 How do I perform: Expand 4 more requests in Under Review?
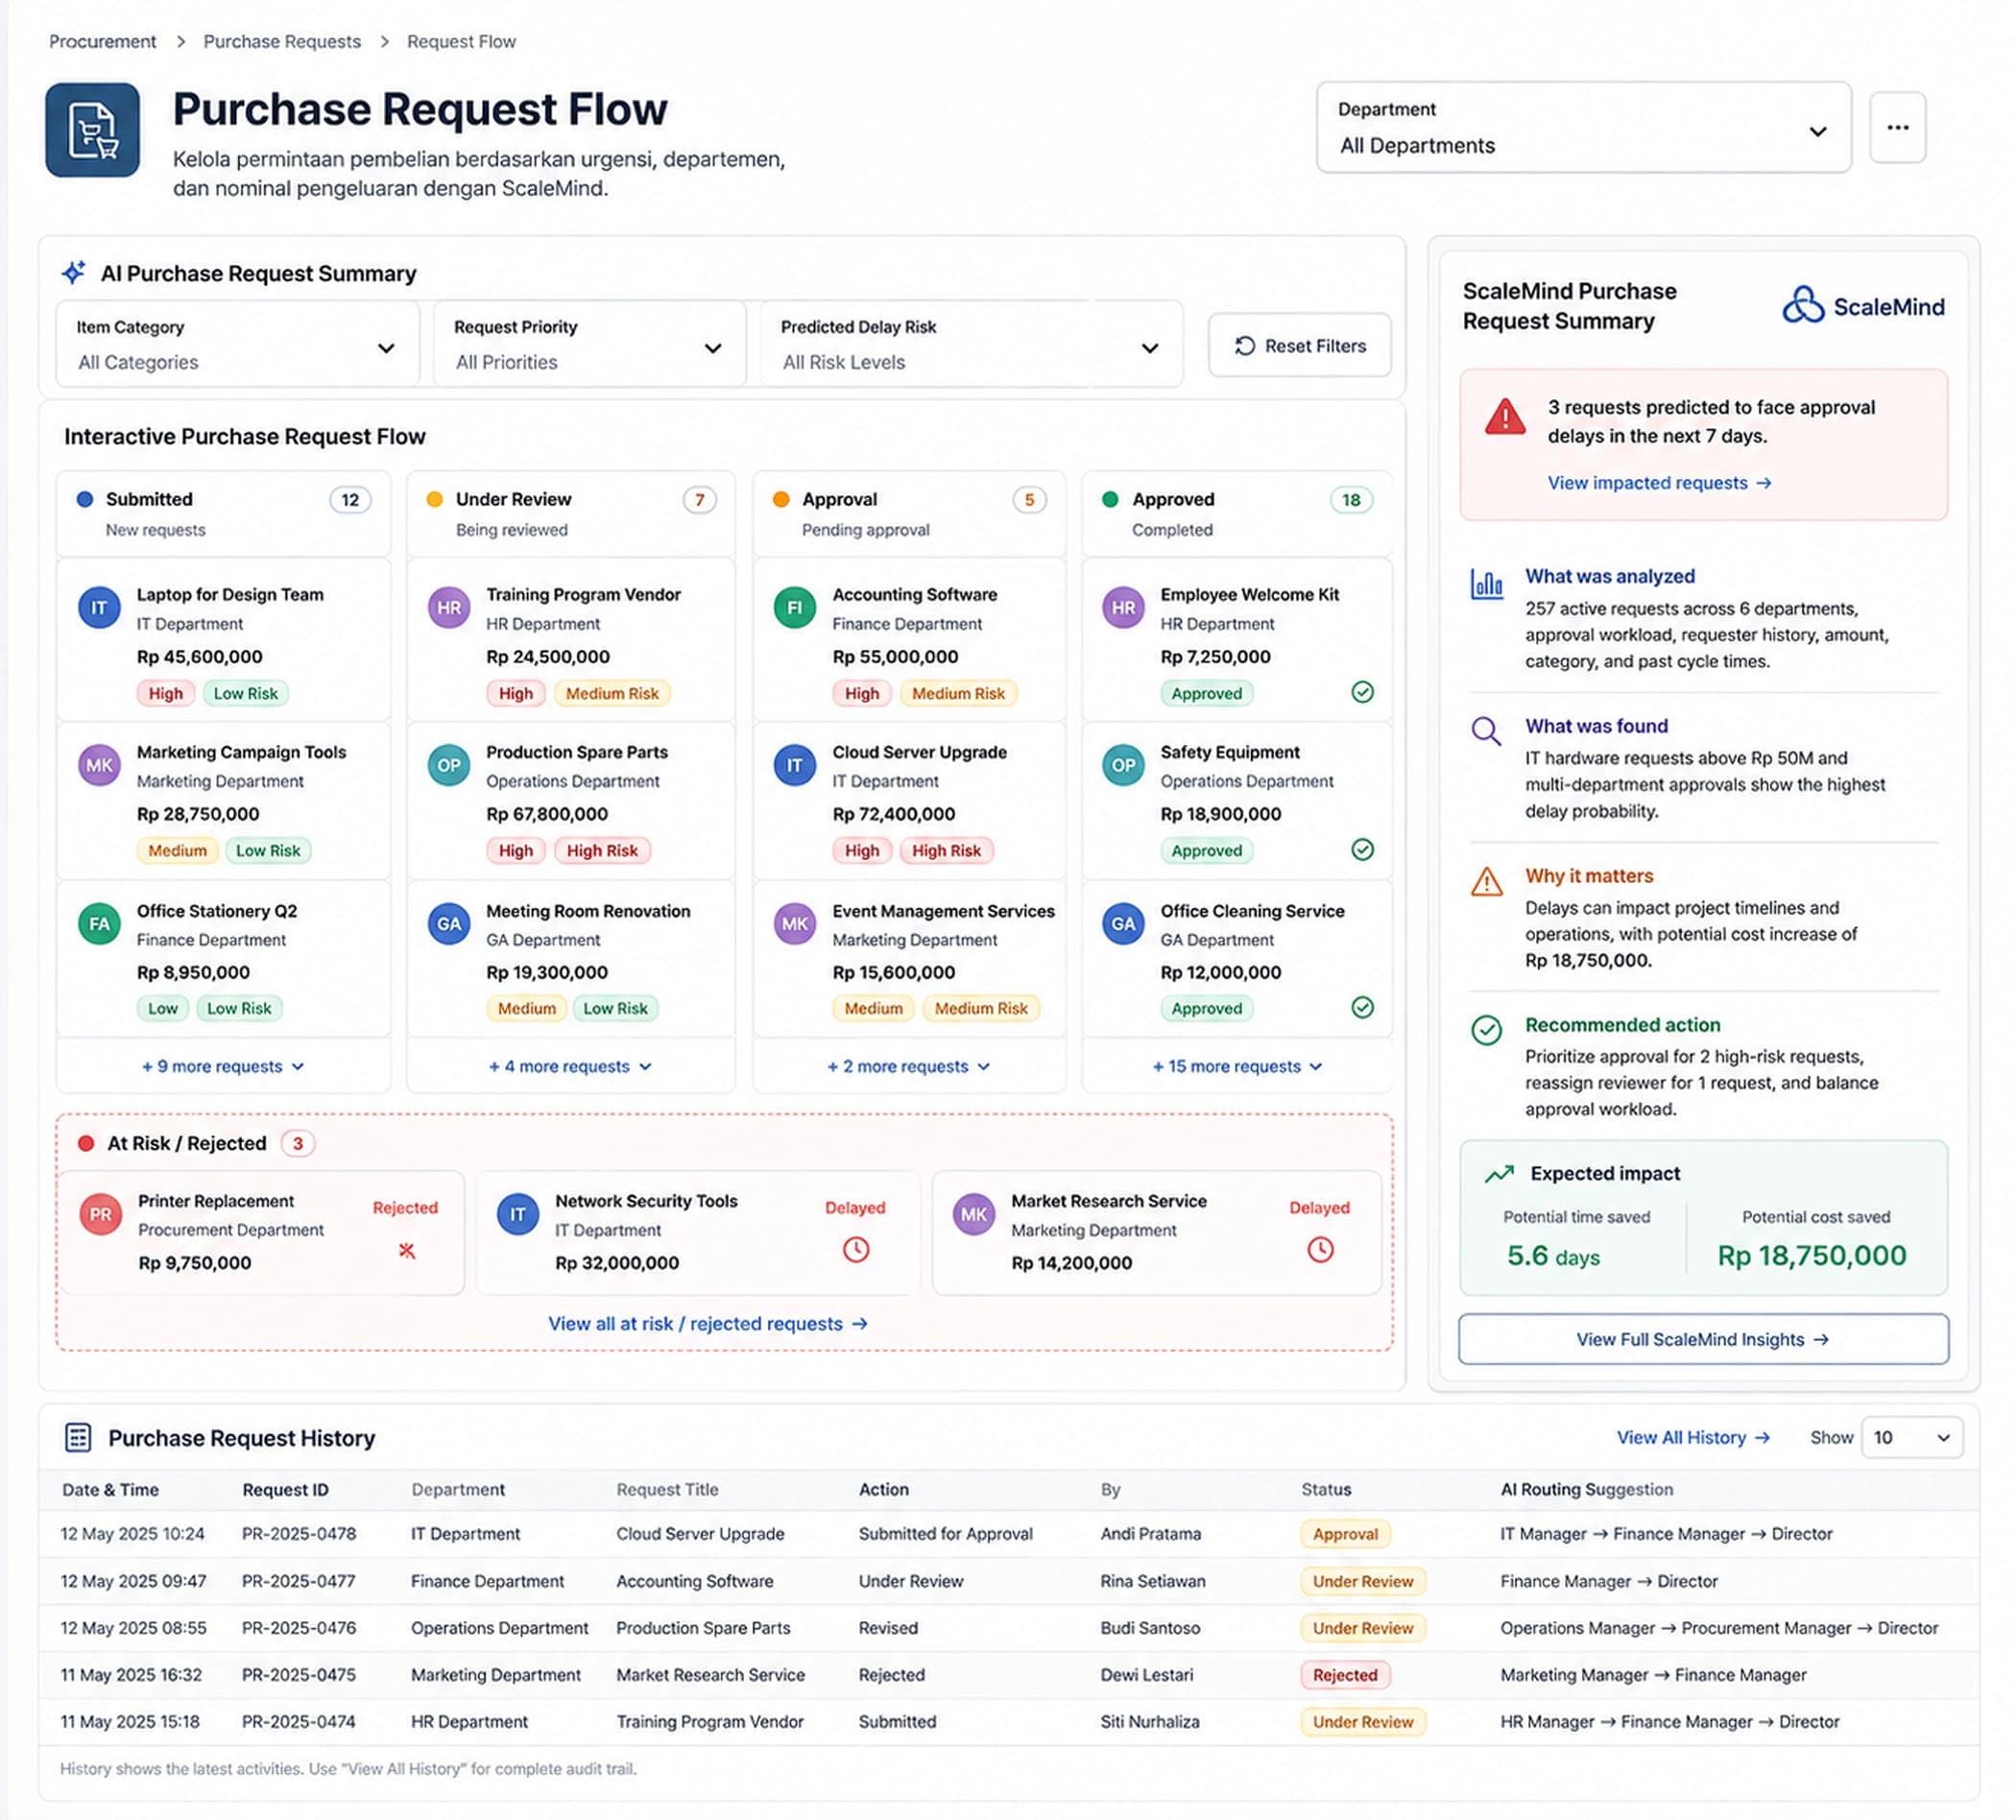(x=570, y=1066)
